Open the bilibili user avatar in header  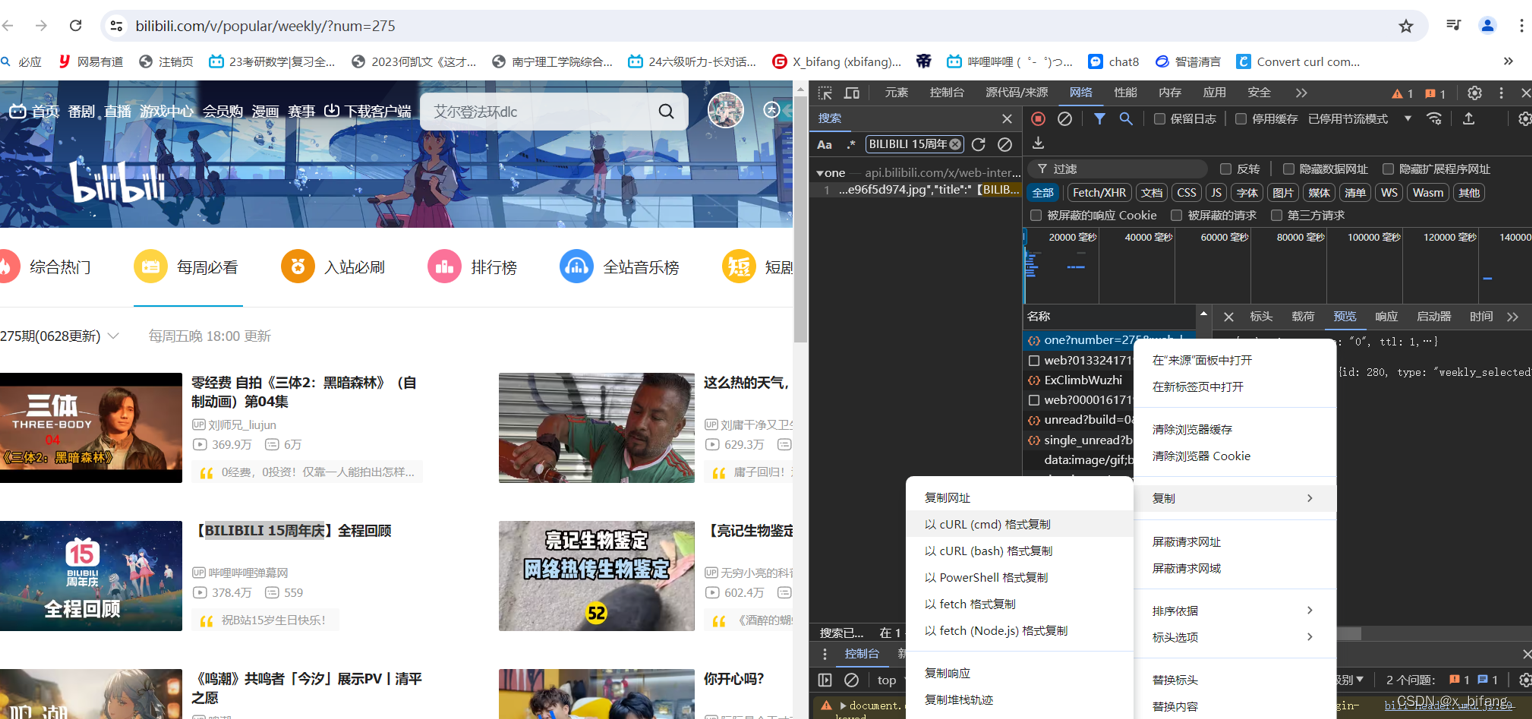pyautogui.click(x=726, y=110)
